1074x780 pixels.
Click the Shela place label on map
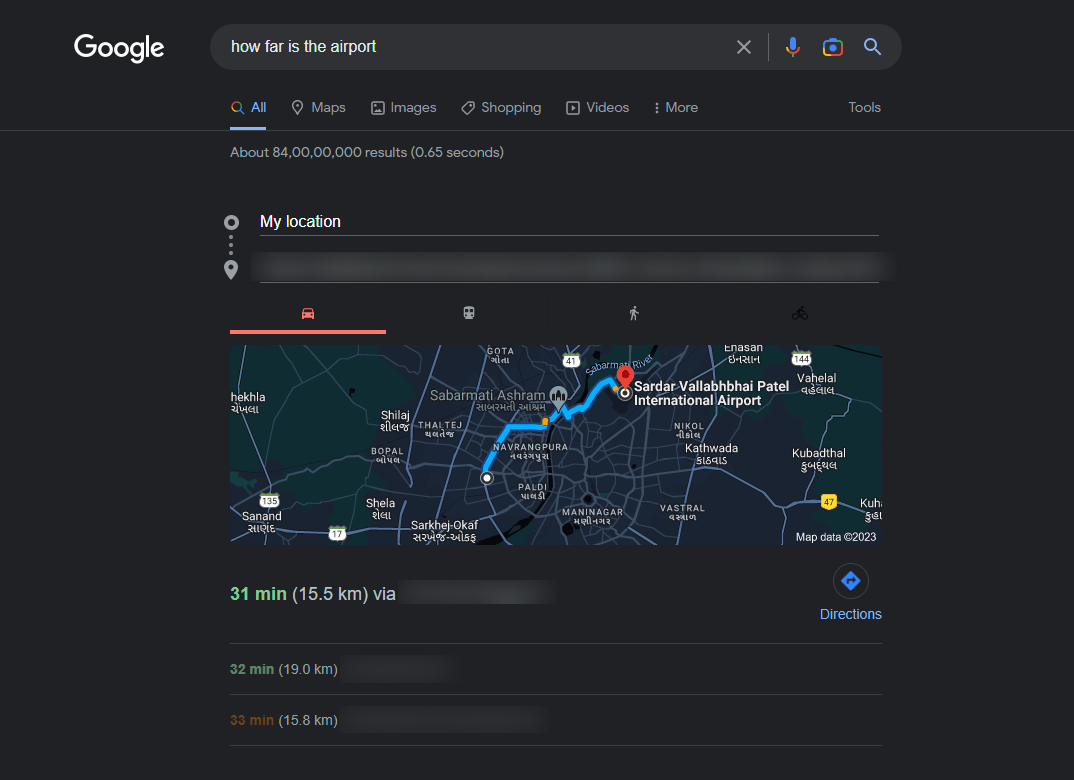click(x=380, y=509)
